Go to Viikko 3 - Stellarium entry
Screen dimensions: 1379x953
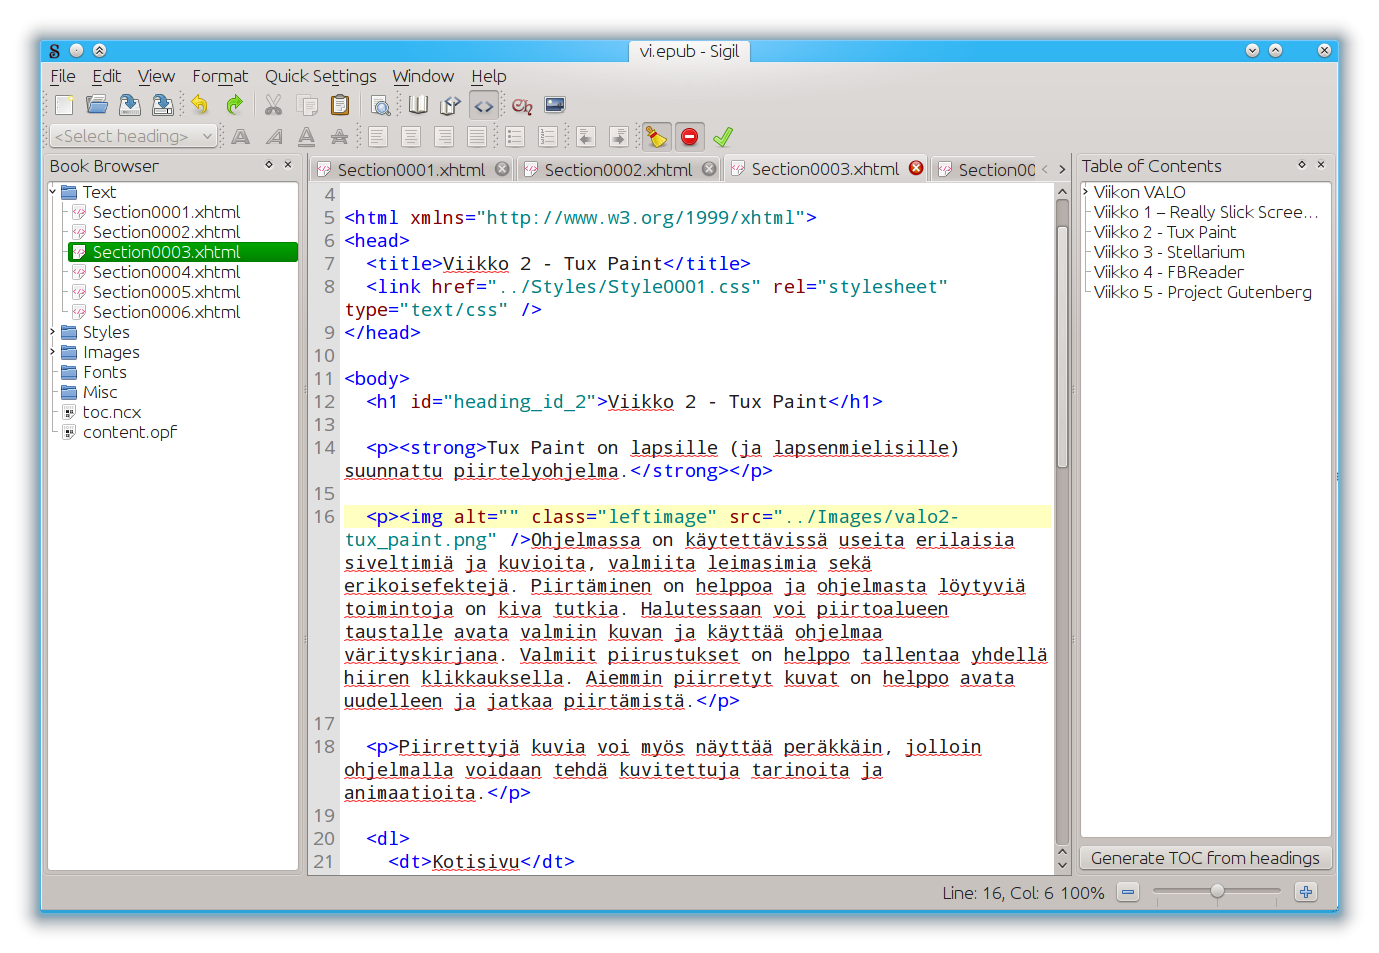1168,252
